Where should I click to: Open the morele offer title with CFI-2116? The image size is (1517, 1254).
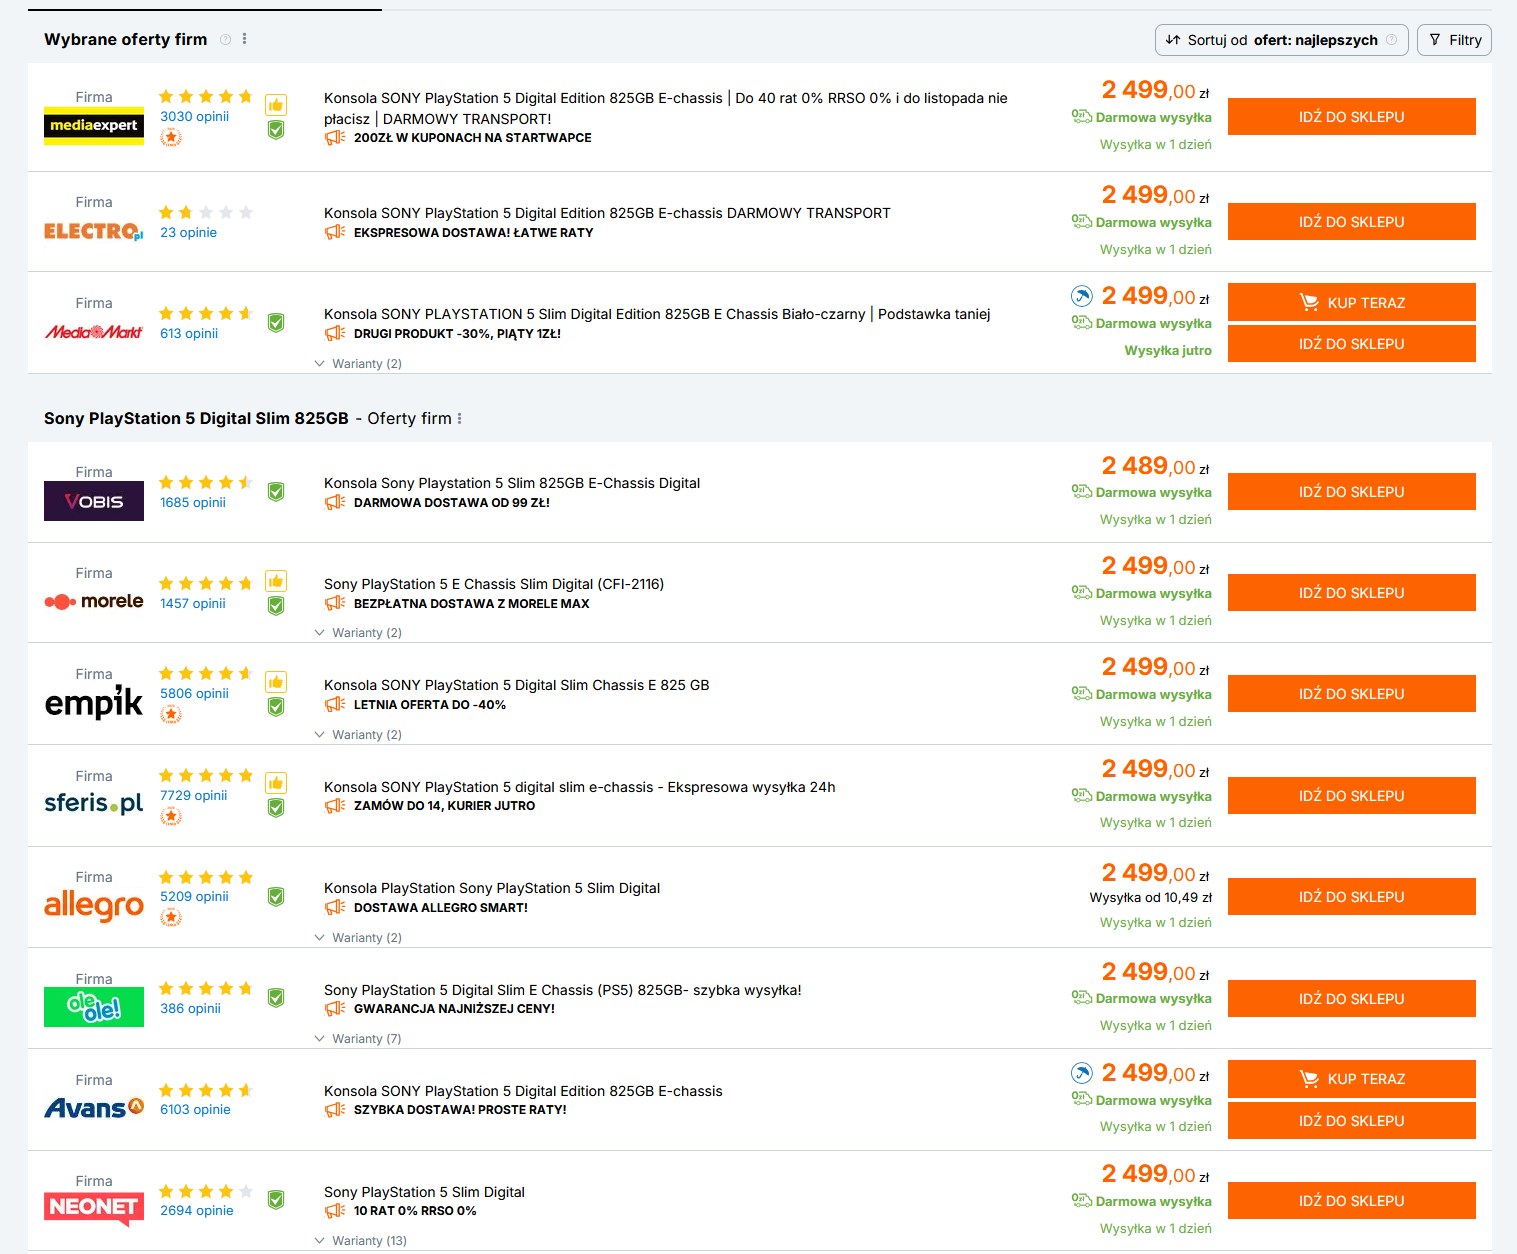point(494,584)
